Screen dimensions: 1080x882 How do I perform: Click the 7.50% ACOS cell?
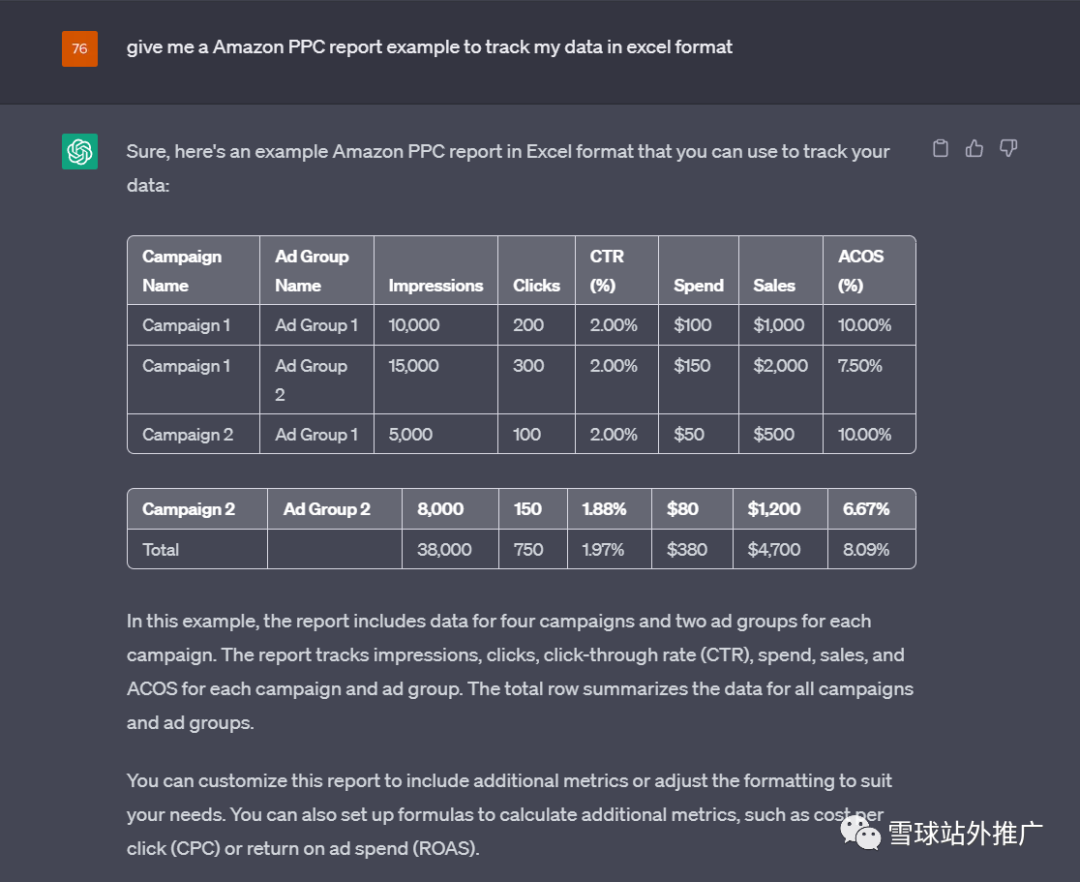pyautogui.click(x=869, y=379)
